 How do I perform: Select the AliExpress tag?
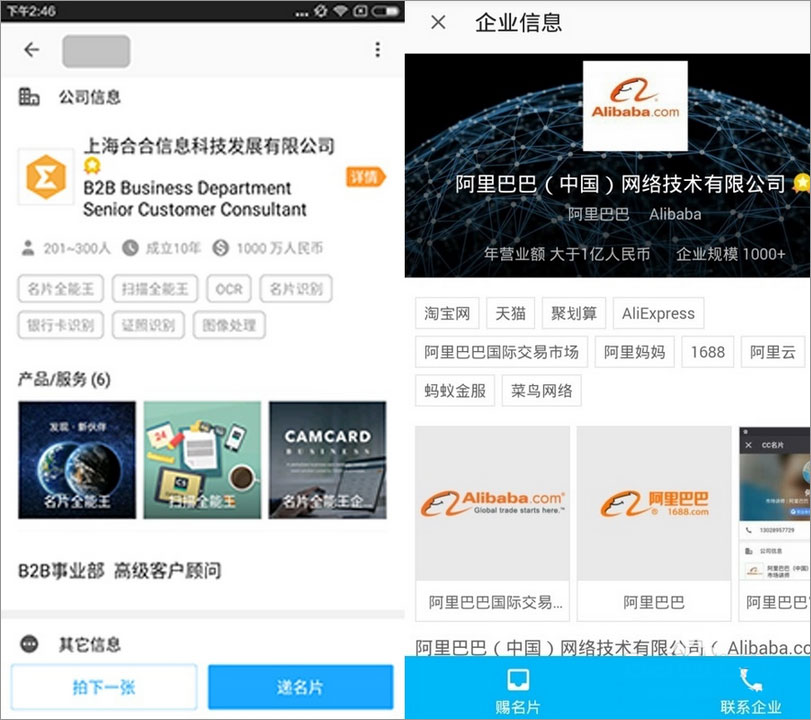[x=658, y=313]
